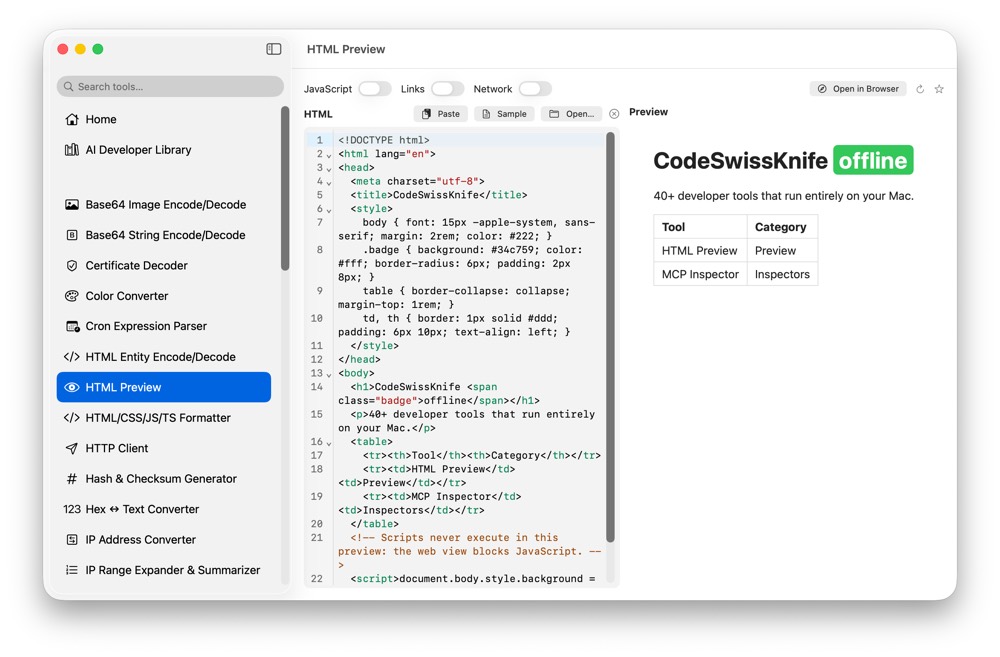
Task: Click the AI Developer Library books icon
Action: tap(72, 150)
